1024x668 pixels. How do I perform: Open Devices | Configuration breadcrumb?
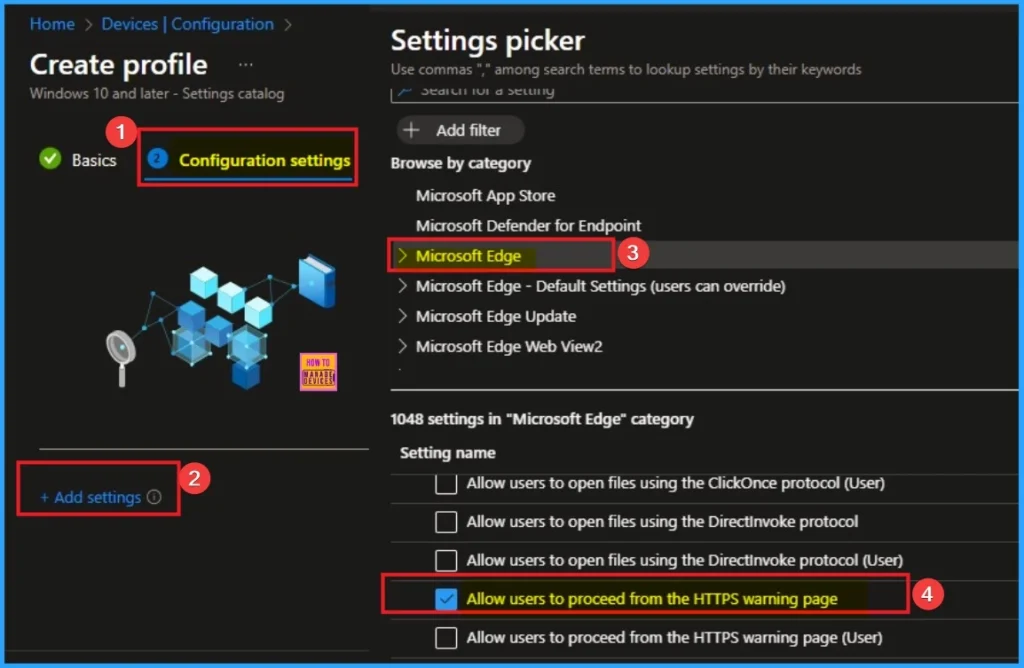pyautogui.click(x=187, y=24)
